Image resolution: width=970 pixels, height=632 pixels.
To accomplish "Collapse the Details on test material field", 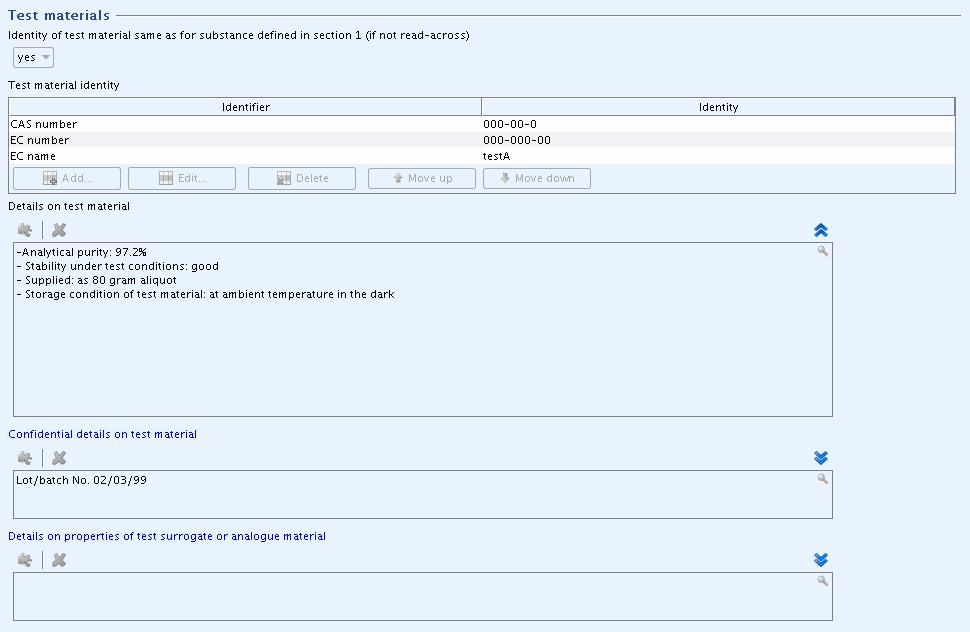I will [821, 230].
